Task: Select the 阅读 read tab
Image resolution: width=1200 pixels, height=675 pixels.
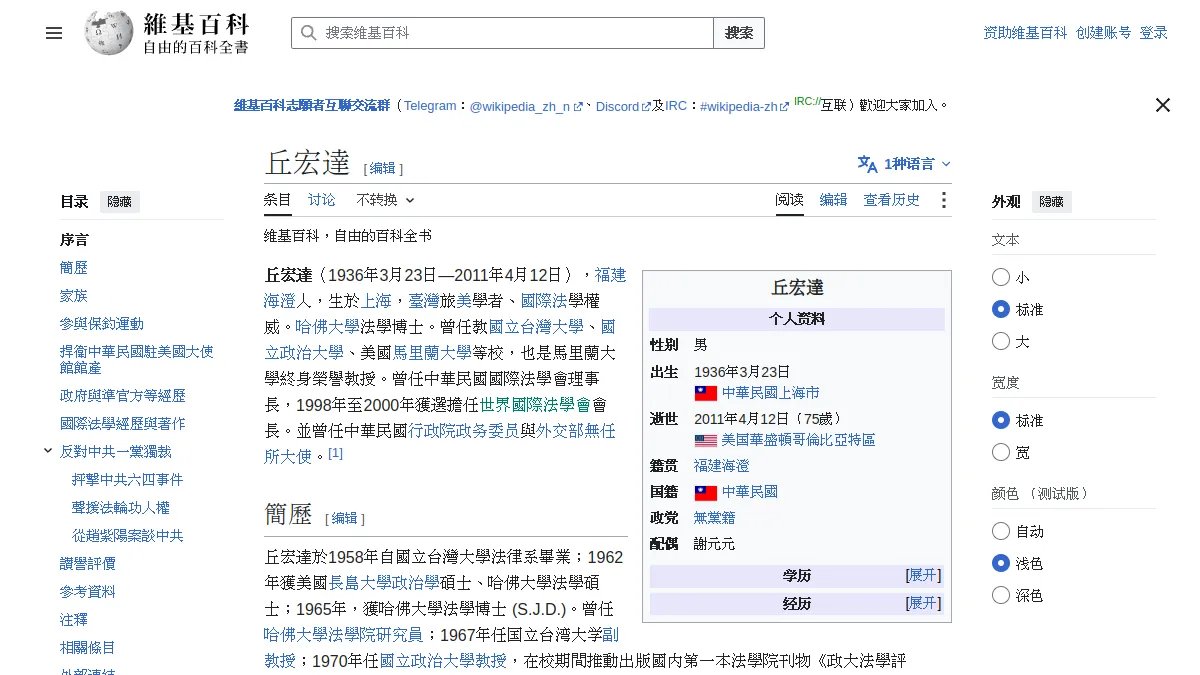Action: pos(790,200)
